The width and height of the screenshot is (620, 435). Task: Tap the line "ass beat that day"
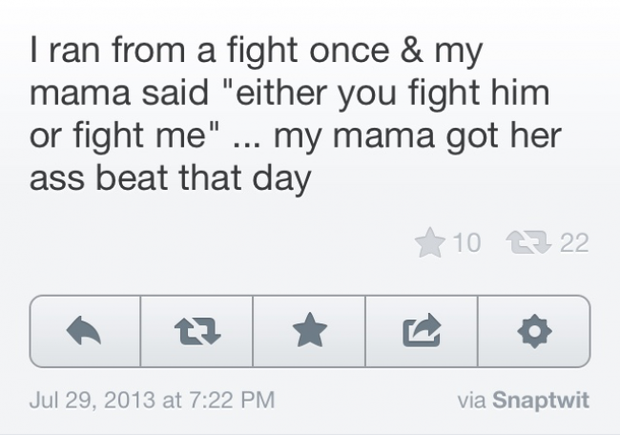[x=170, y=178]
